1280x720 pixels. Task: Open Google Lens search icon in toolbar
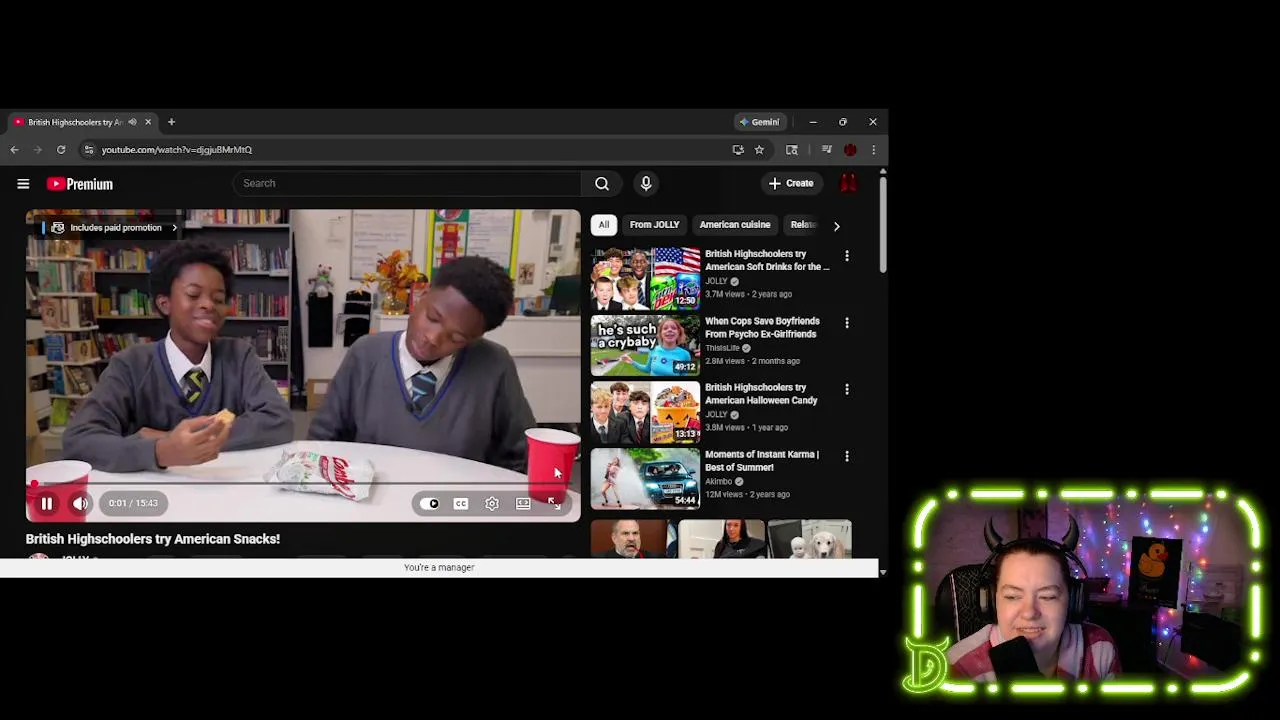click(x=792, y=150)
